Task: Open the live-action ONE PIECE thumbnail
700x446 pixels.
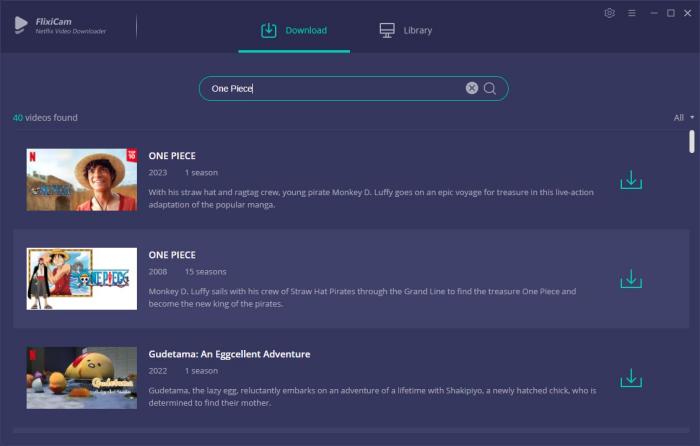Action: (82, 180)
